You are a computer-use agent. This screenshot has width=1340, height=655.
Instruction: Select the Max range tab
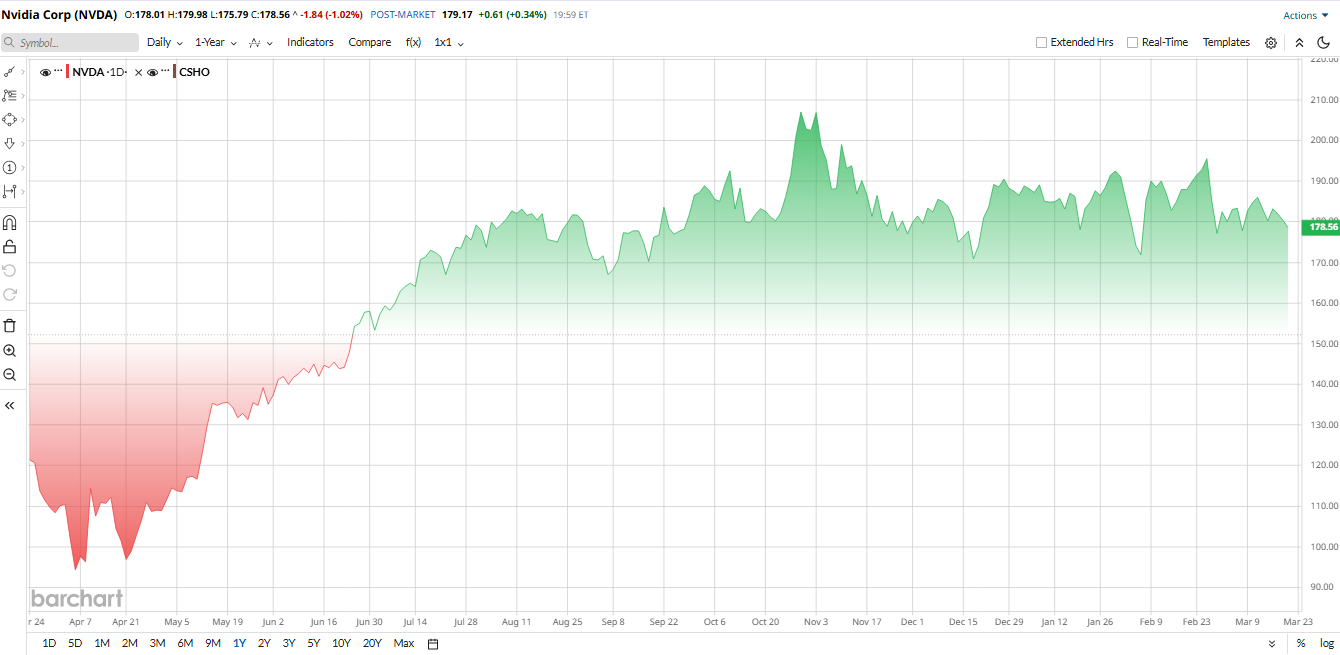pos(404,643)
